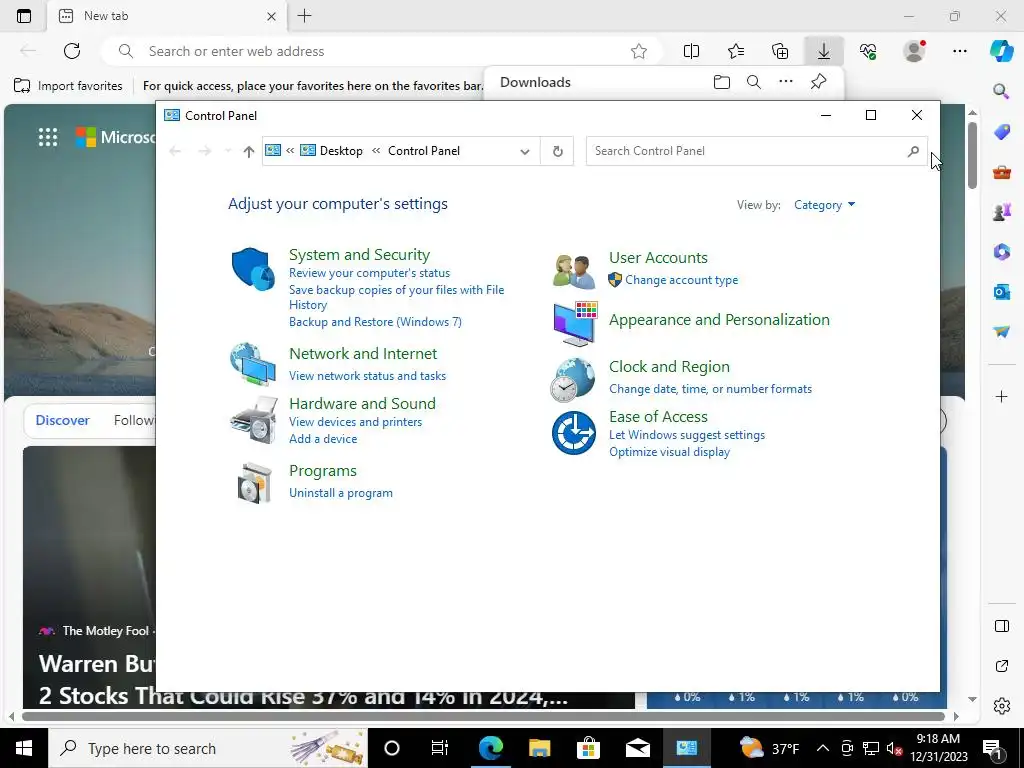This screenshot has height=768, width=1024.
Task: Click Review your computer's status
Action: 369,273
